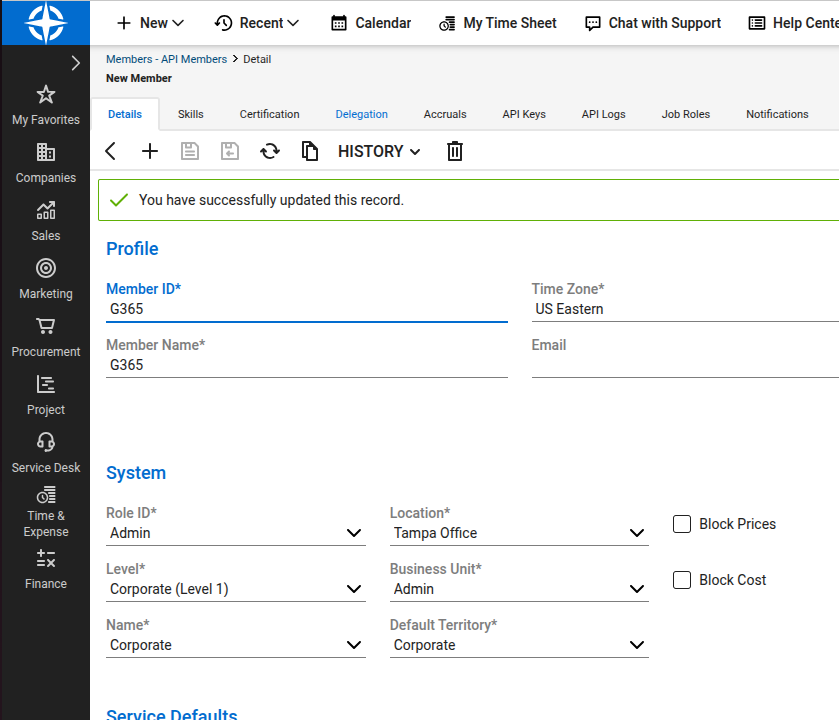Open the Name dropdown showing Corporate

[235, 645]
